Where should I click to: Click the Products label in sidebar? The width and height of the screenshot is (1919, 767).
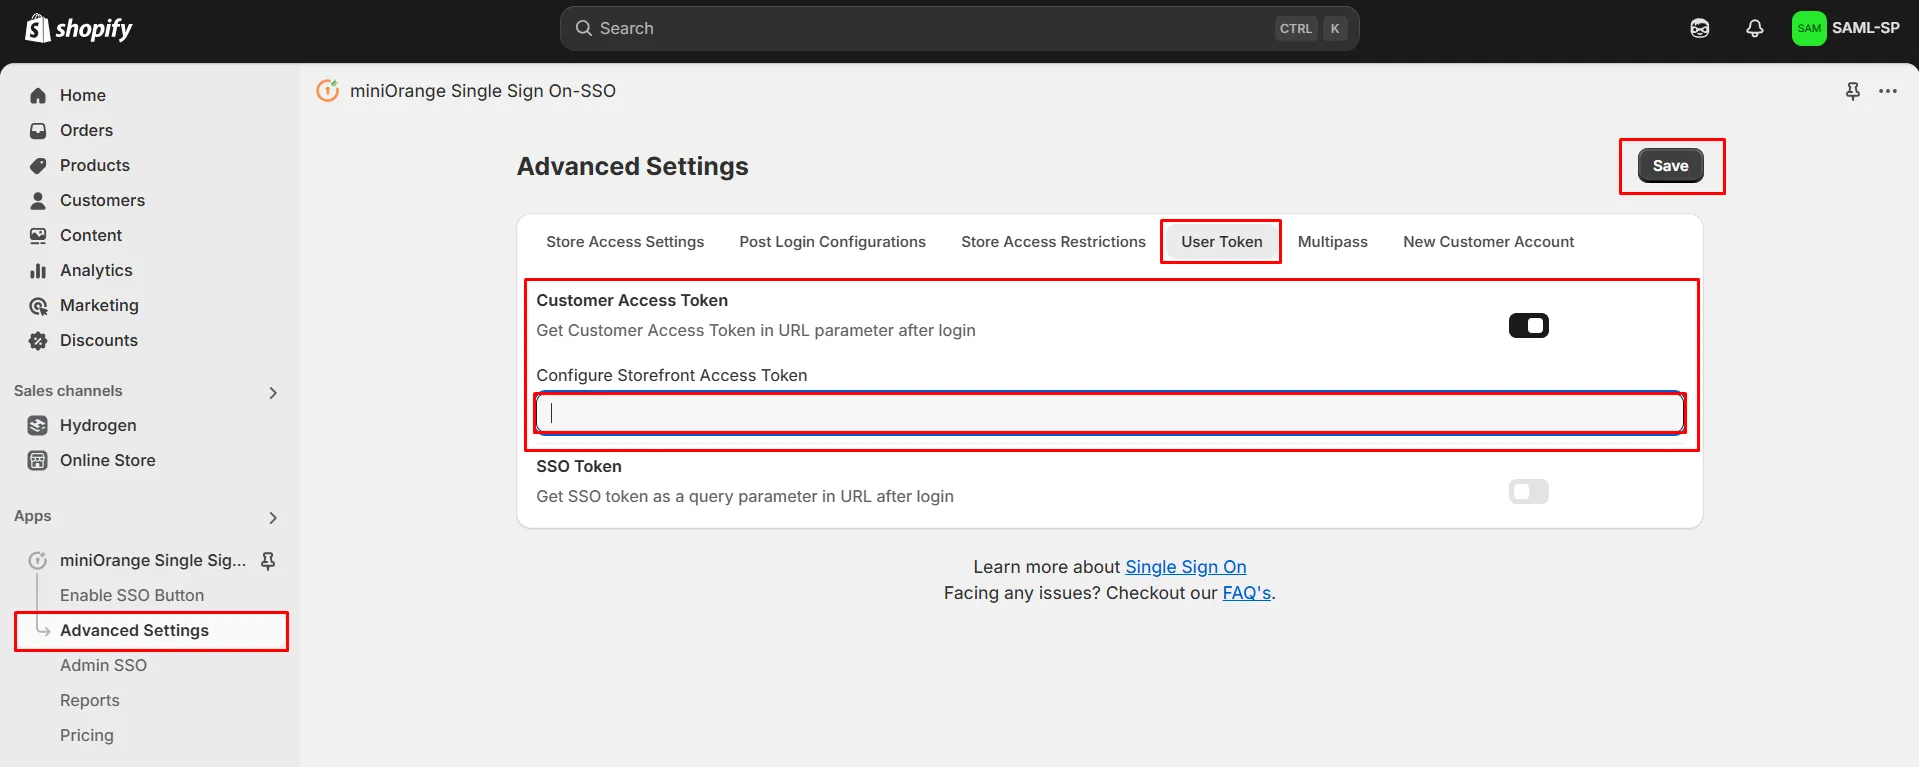tap(95, 165)
